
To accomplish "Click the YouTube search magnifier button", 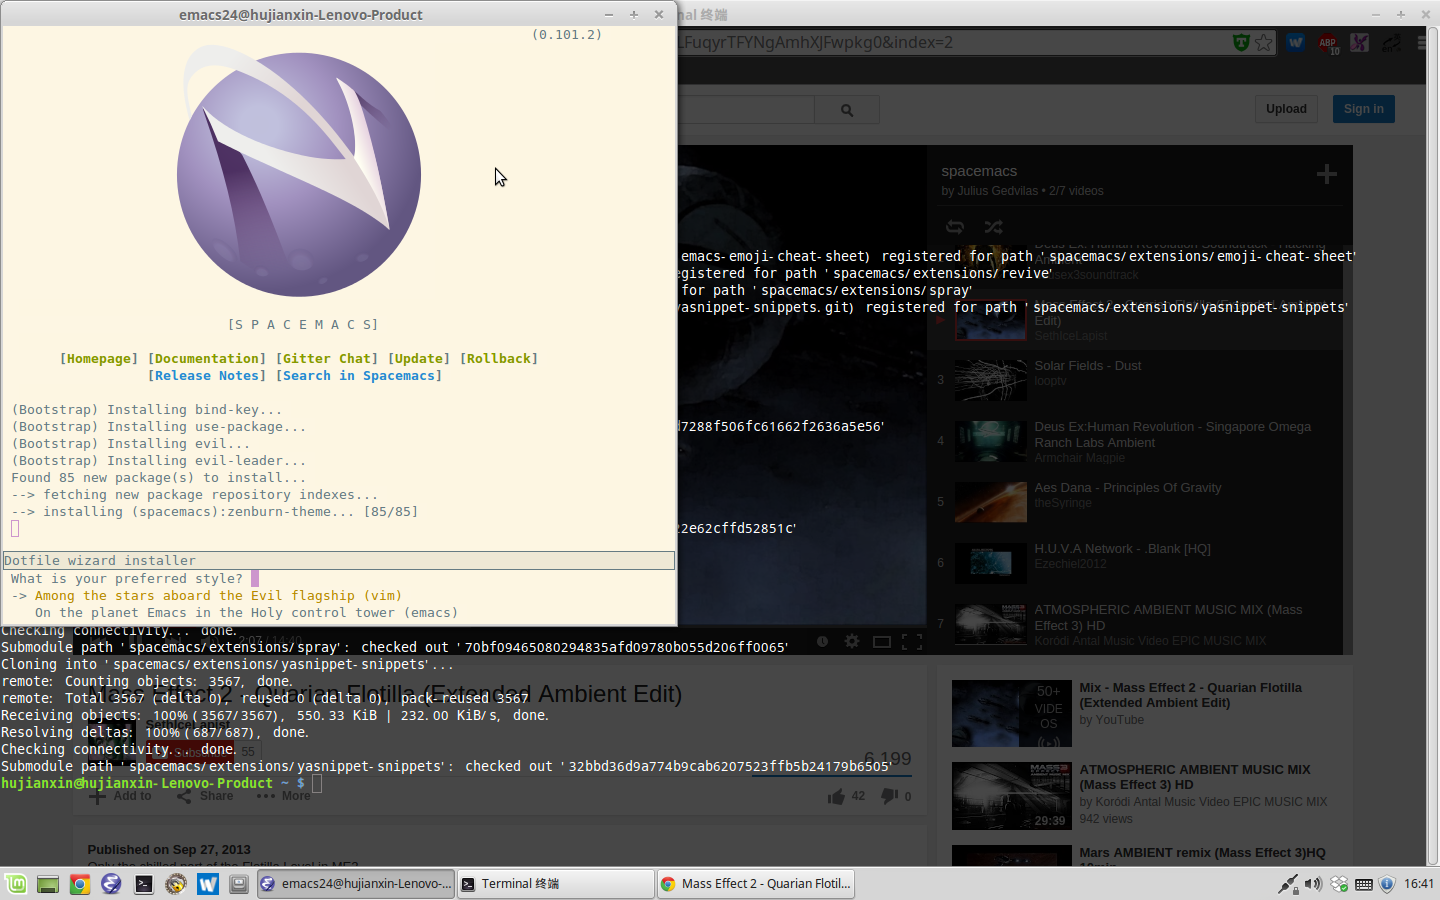I will [x=847, y=110].
